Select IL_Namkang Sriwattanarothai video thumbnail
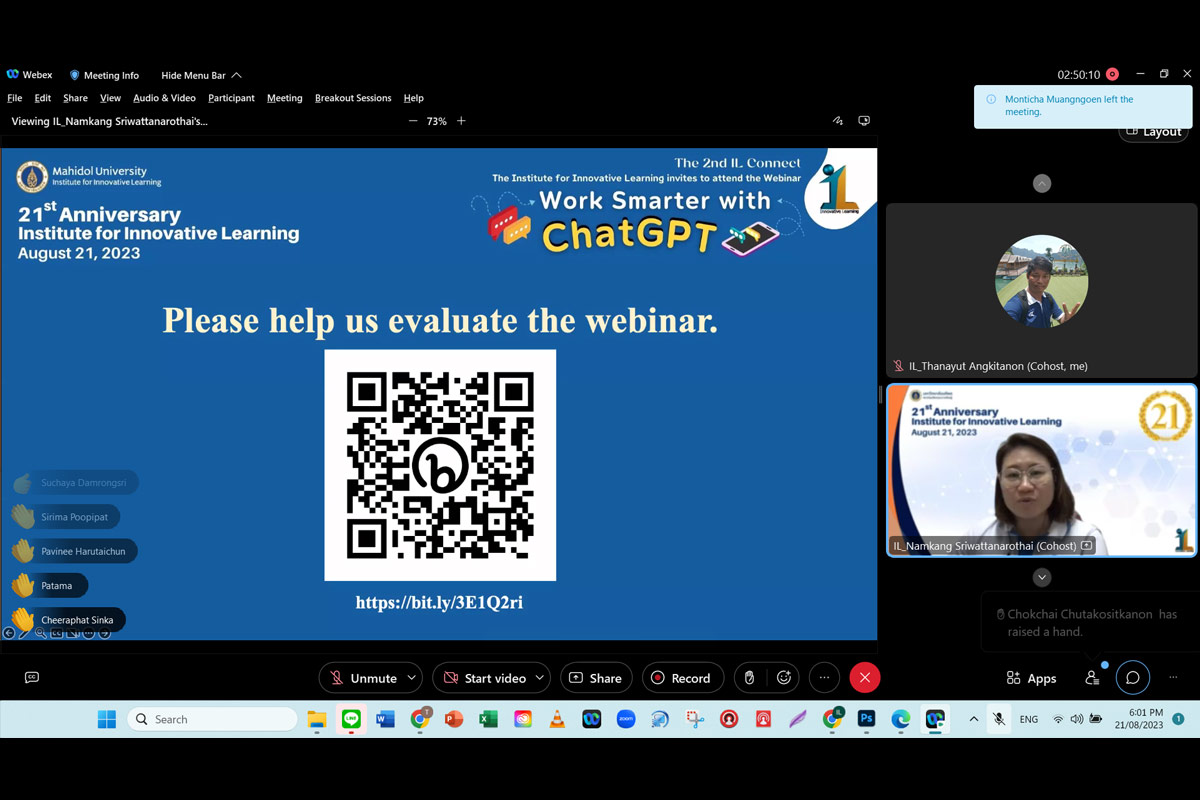This screenshot has width=1200, height=800. pyautogui.click(x=1041, y=470)
